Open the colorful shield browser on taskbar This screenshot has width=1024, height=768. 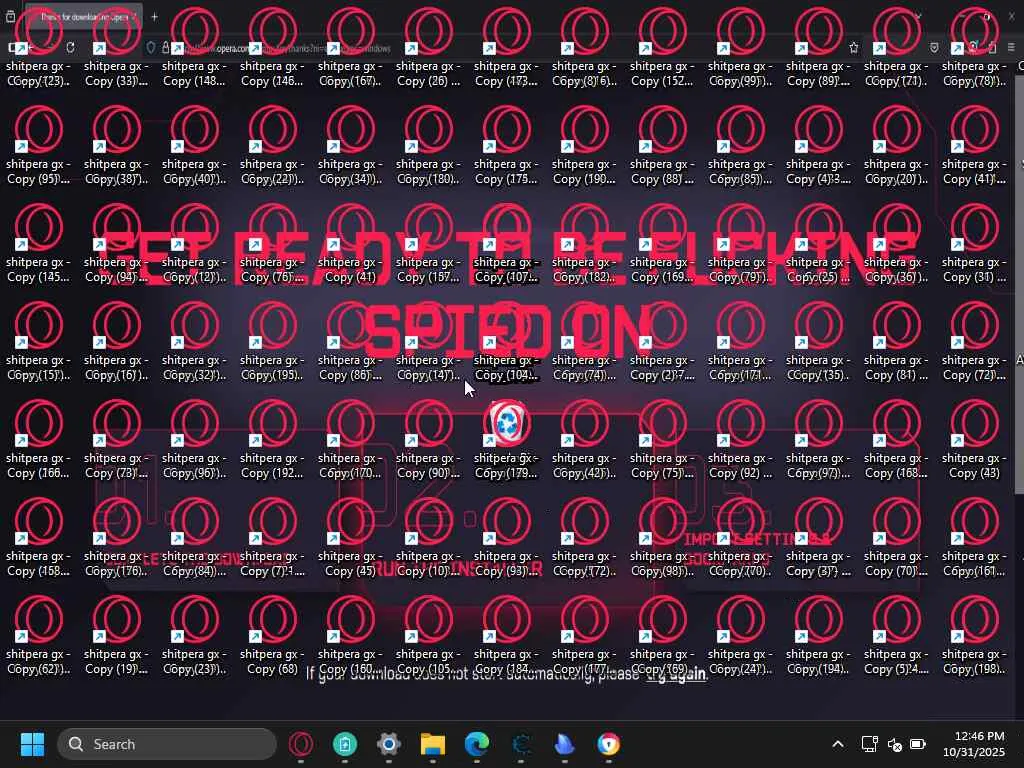609,744
